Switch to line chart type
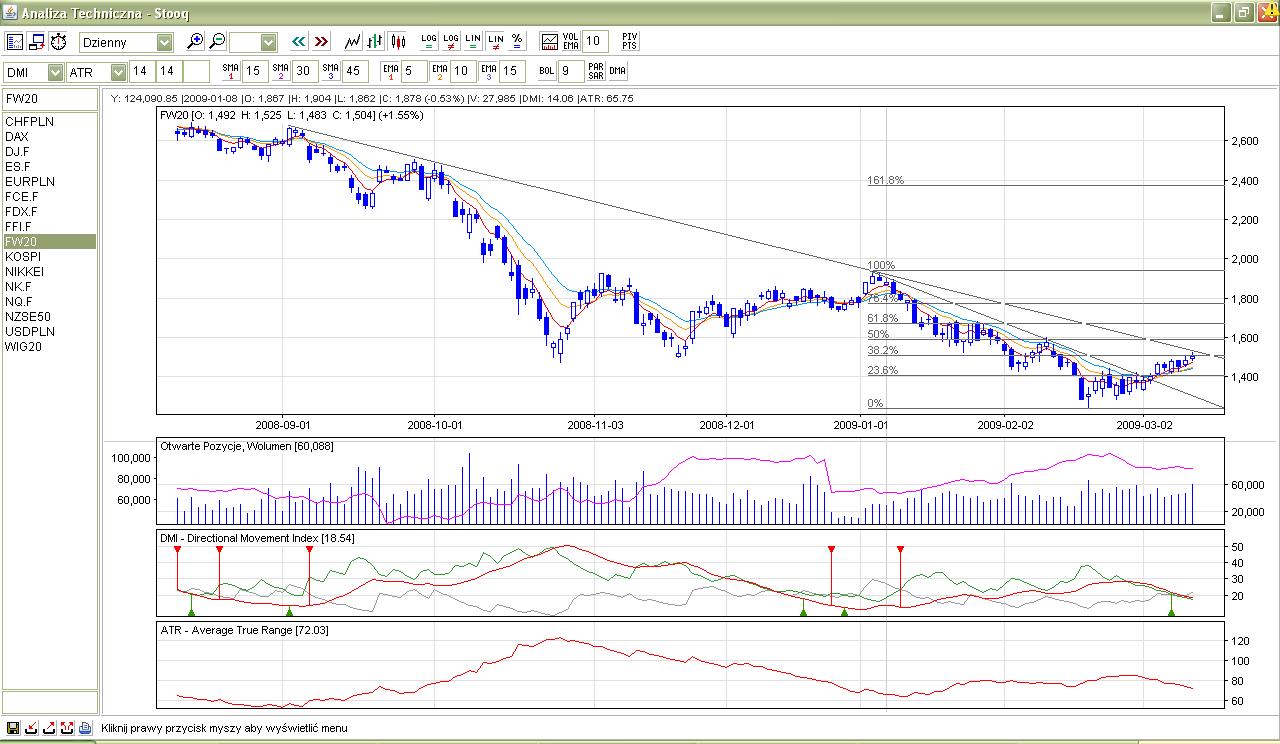The image size is (1280, 744). (353, 42)
